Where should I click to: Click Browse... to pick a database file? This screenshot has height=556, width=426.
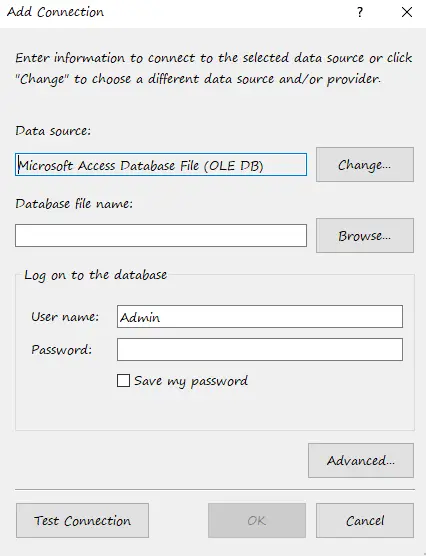365,235
